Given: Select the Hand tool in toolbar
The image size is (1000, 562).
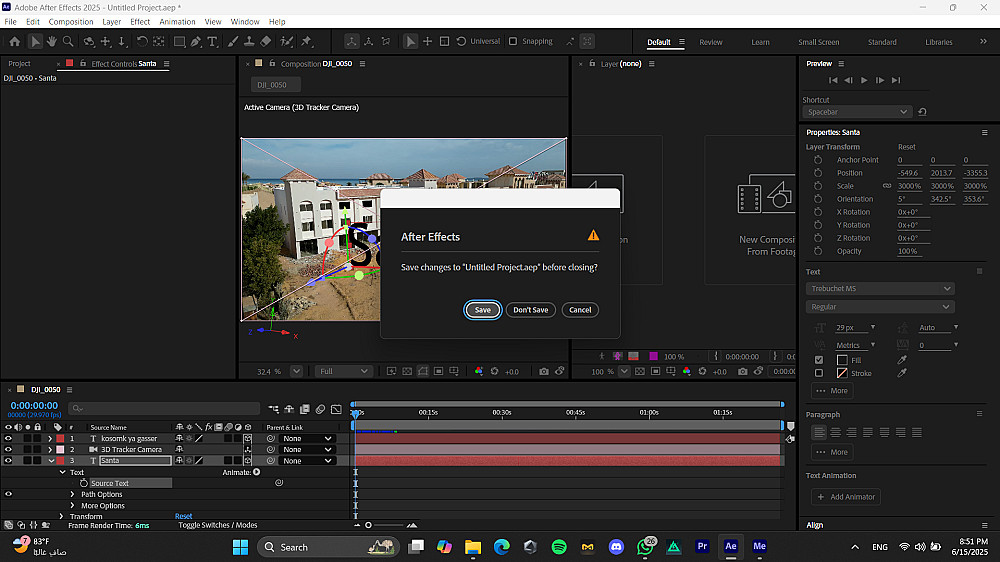Looking at the screenshot, I should (52, 42).
